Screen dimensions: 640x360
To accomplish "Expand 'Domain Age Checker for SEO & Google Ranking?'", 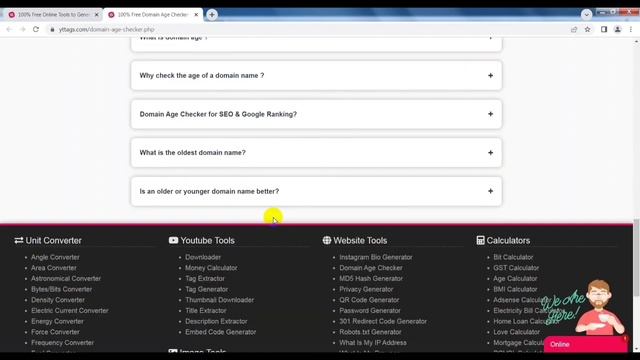I will tap(316, 114).
